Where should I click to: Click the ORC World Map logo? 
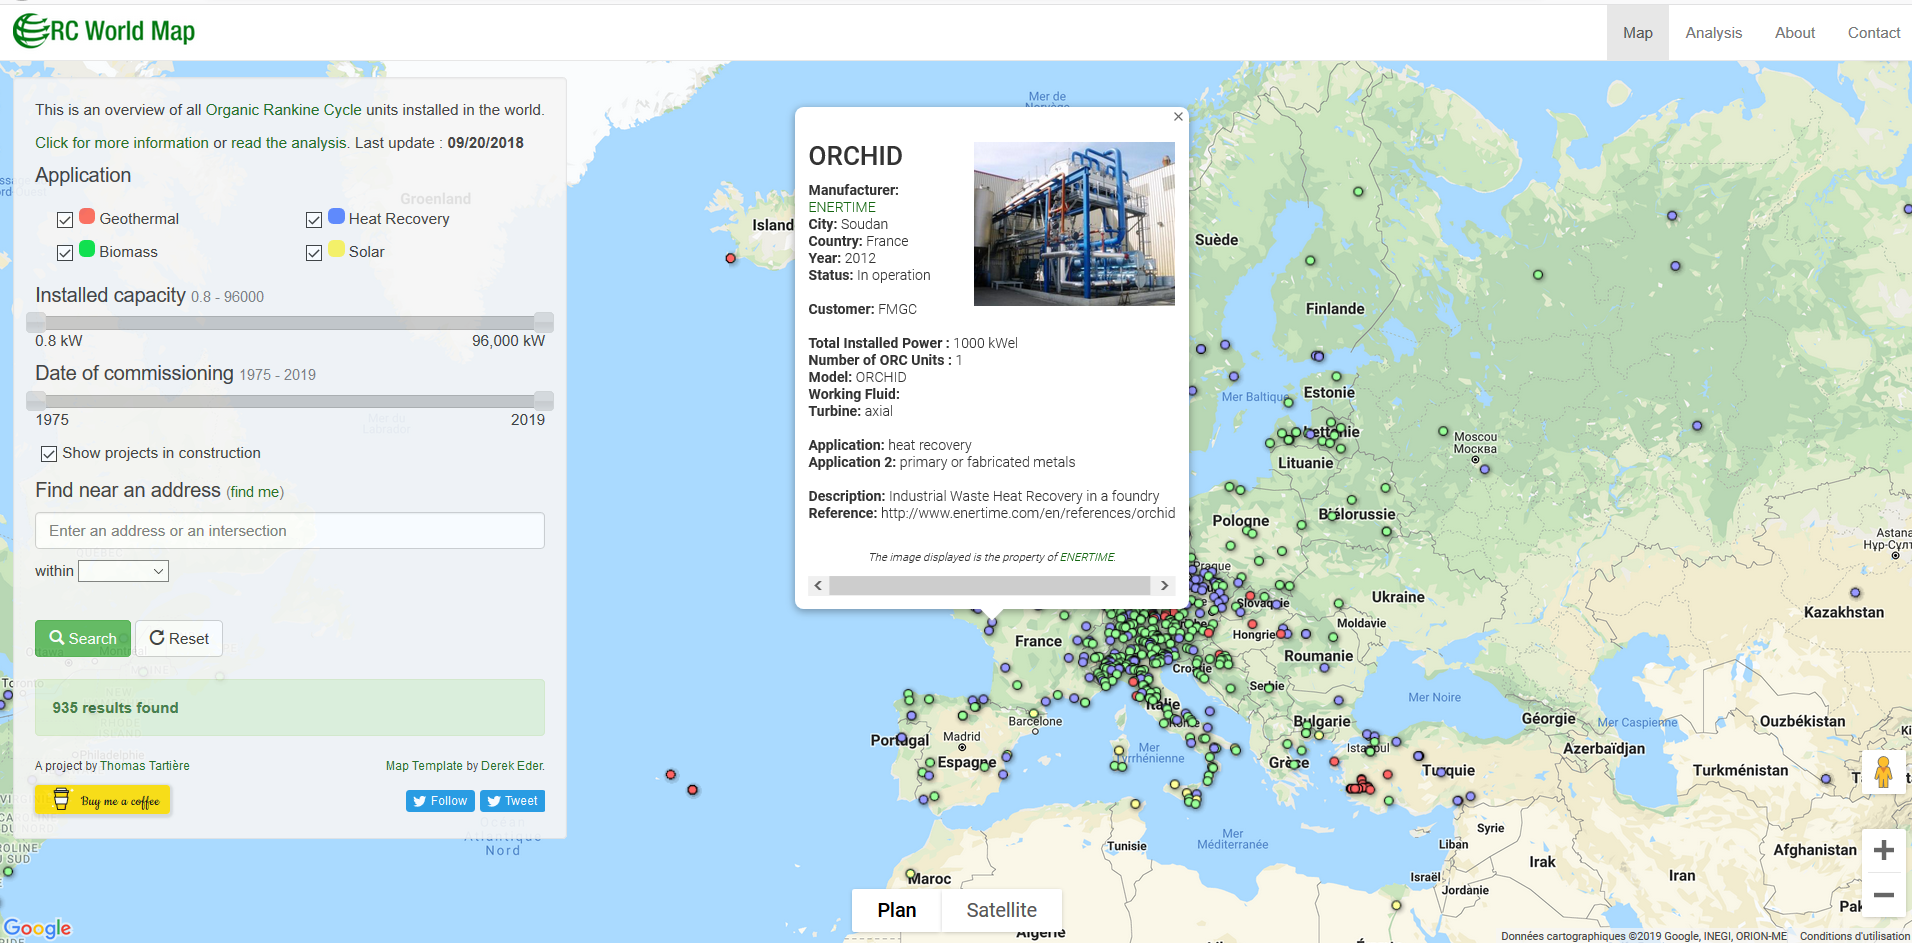tap(104, 31)
